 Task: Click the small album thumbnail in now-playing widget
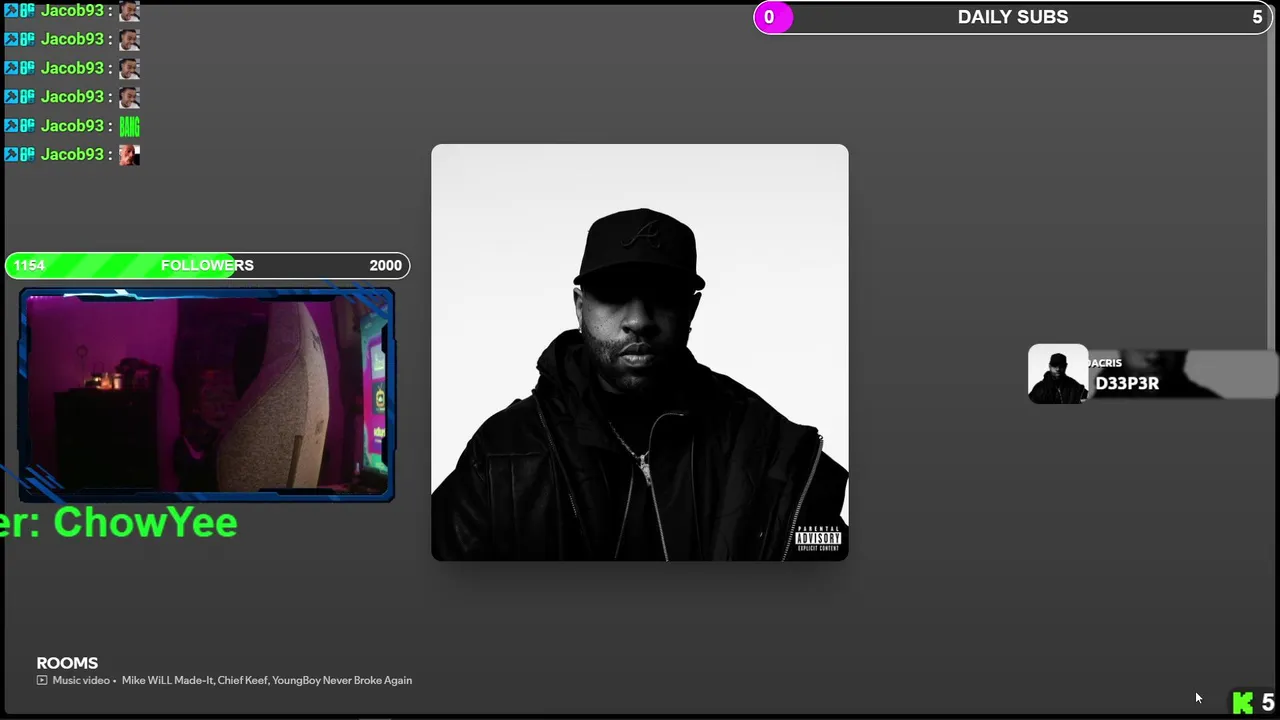1058,374
